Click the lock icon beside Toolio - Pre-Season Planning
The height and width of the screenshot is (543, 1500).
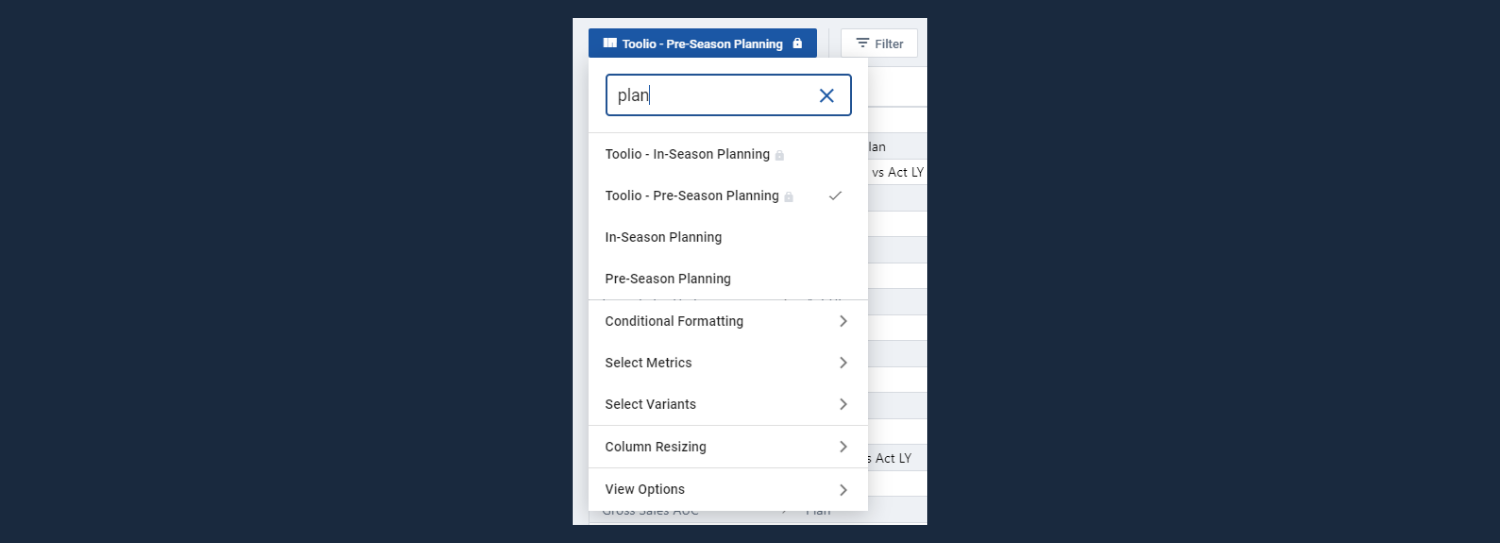click(x=789, y=197)
